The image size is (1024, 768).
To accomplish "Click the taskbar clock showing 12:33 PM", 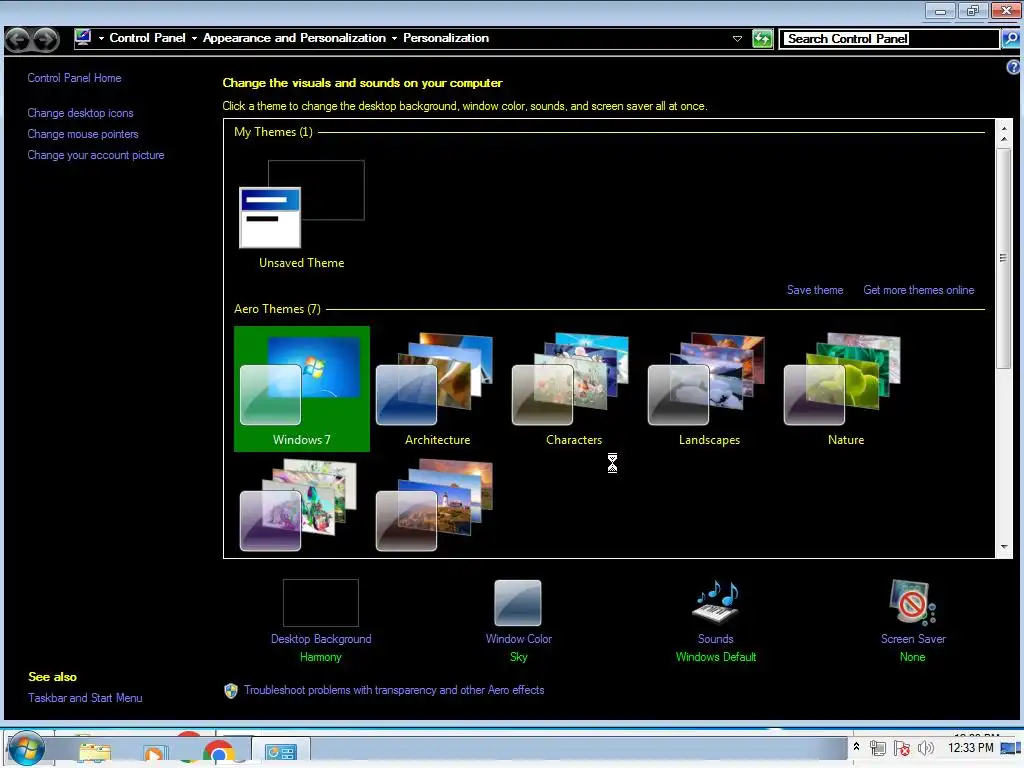I will tap(970, 748).
